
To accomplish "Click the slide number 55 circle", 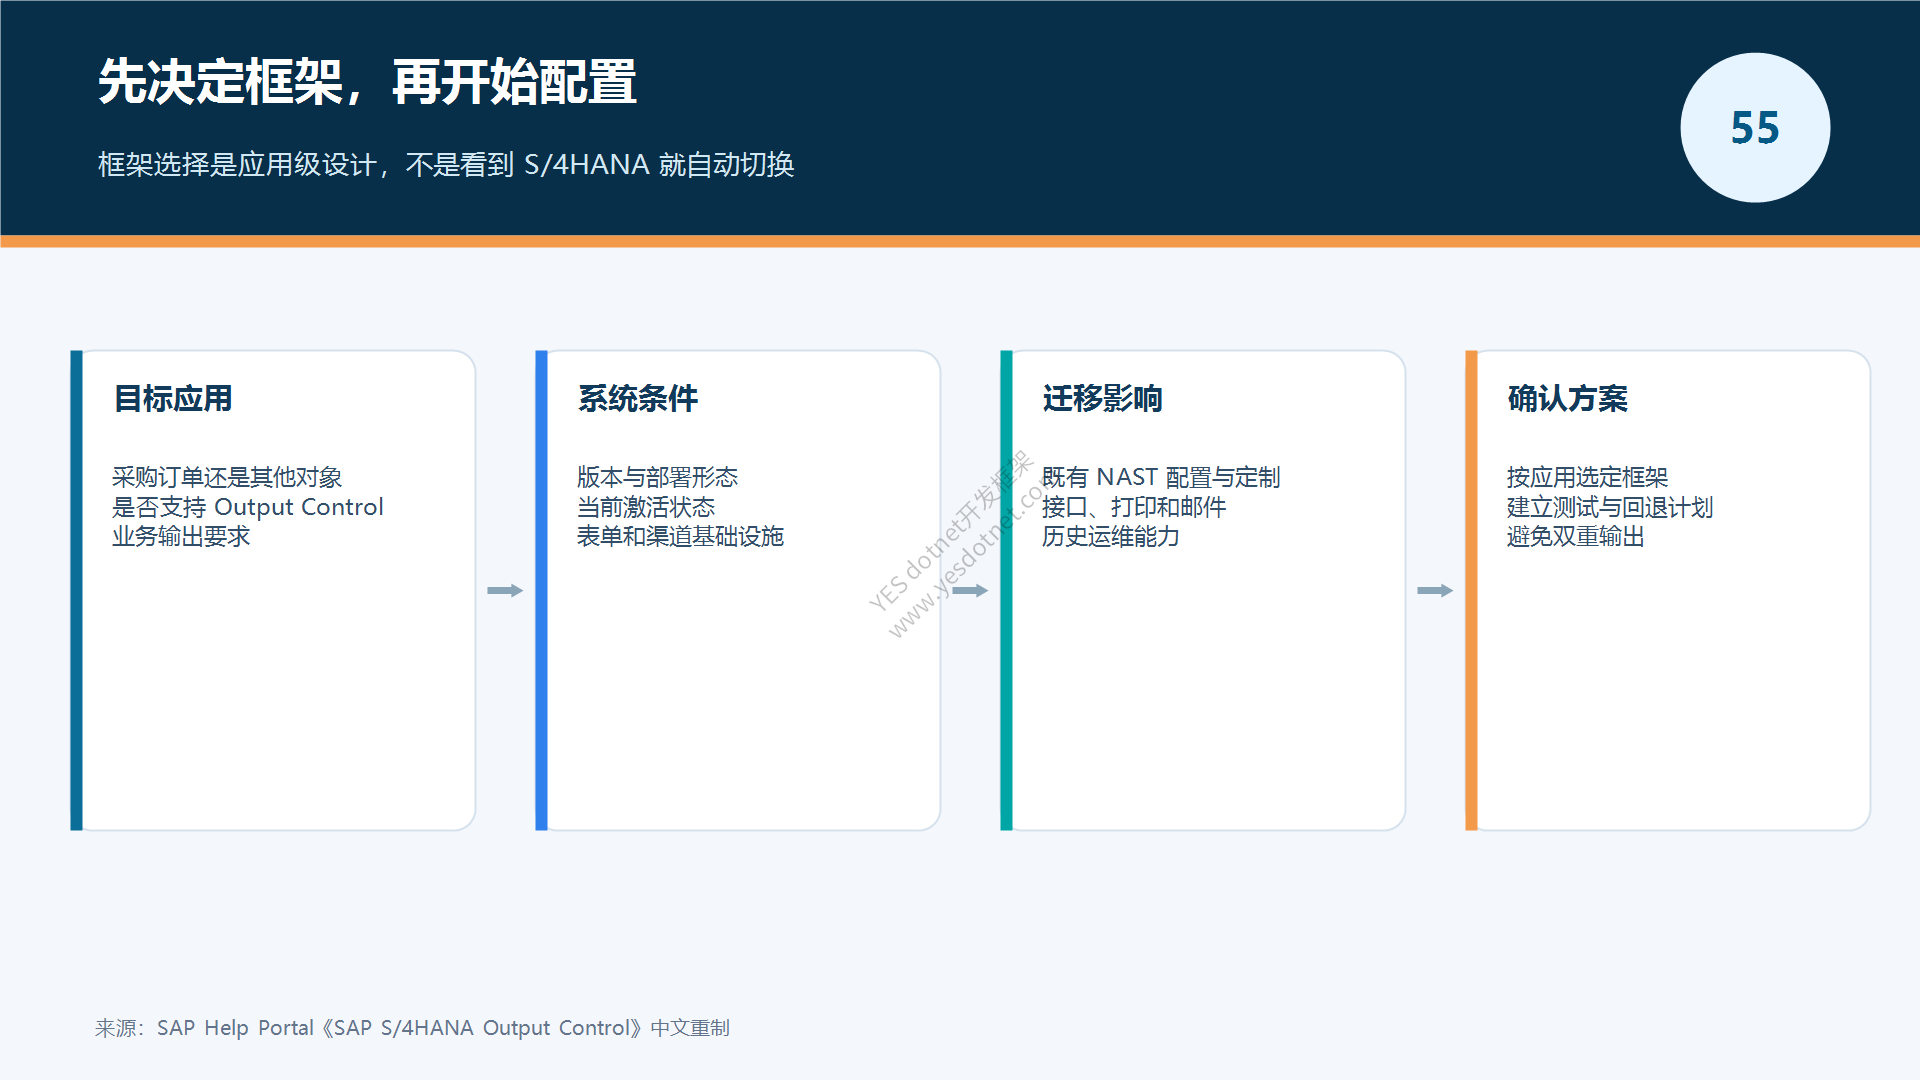I will [x=1755, y=128].
